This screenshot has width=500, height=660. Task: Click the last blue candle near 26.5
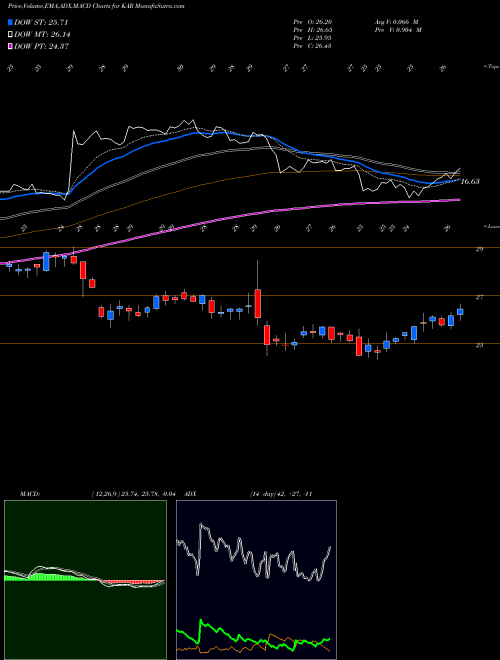tap(460, 312)
